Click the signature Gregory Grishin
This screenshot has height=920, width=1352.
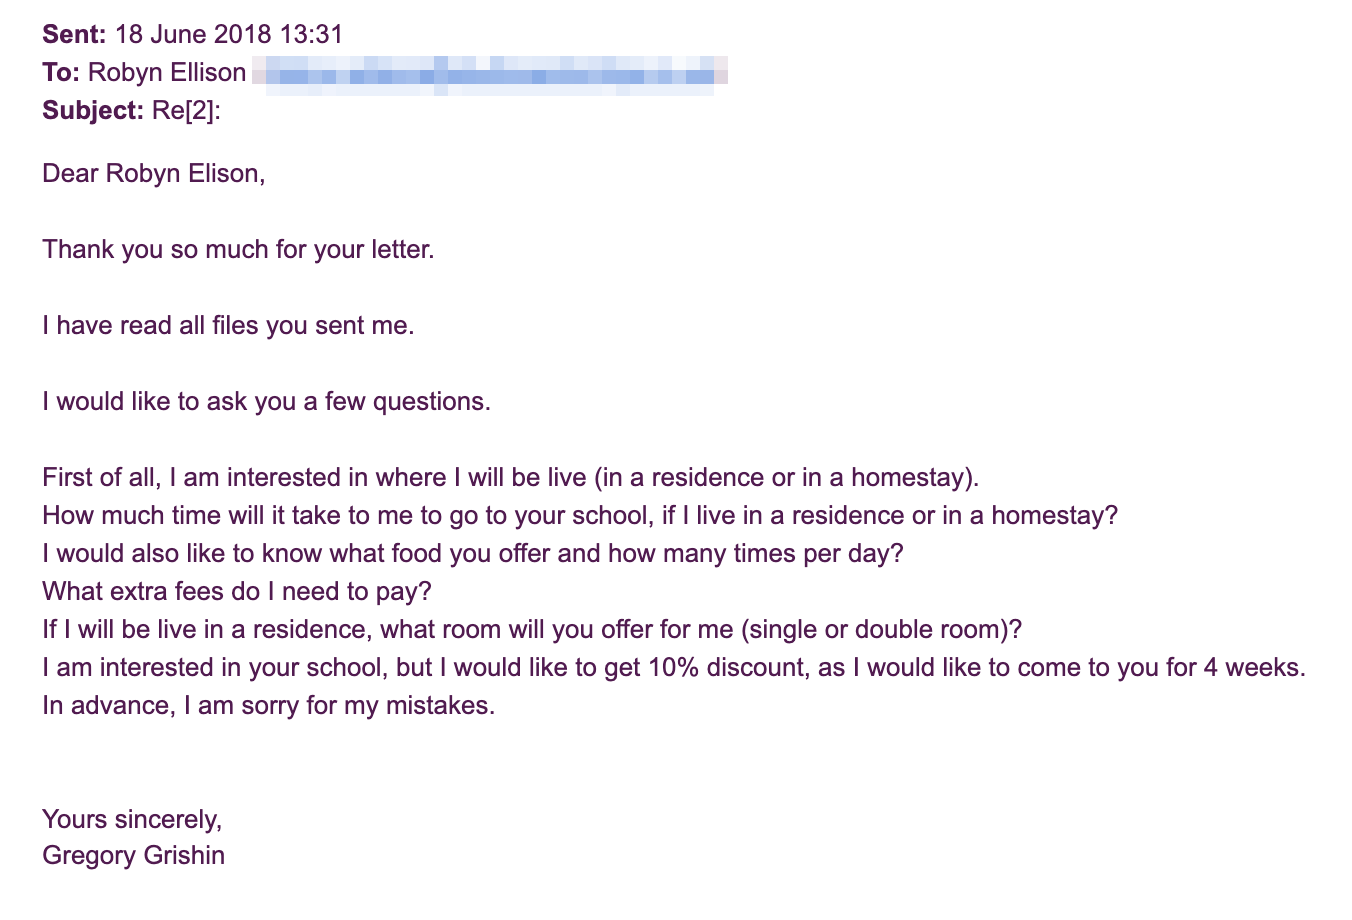[133, 855]
